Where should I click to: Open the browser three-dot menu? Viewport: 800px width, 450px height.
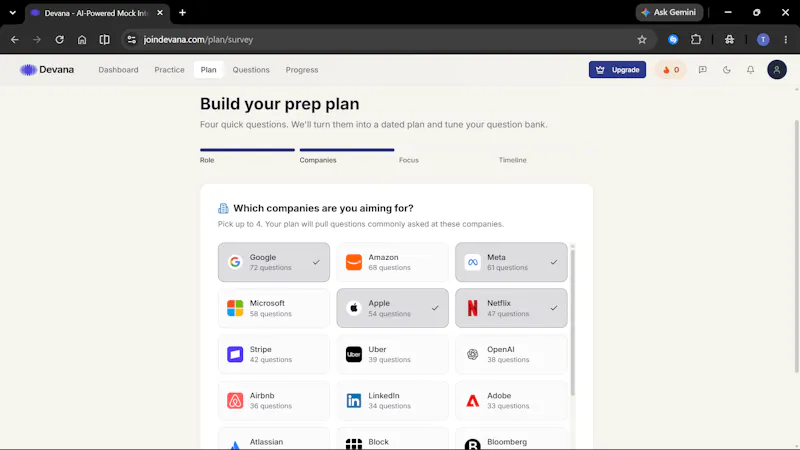pyautogui.click(x=786, y=39)
